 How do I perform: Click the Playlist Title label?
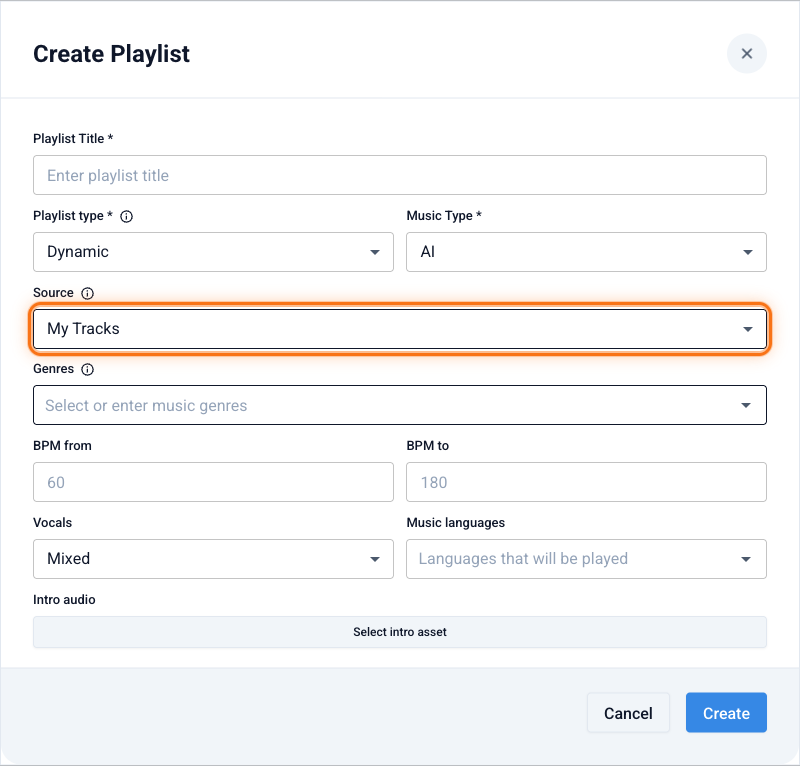[x=73, y=139]
